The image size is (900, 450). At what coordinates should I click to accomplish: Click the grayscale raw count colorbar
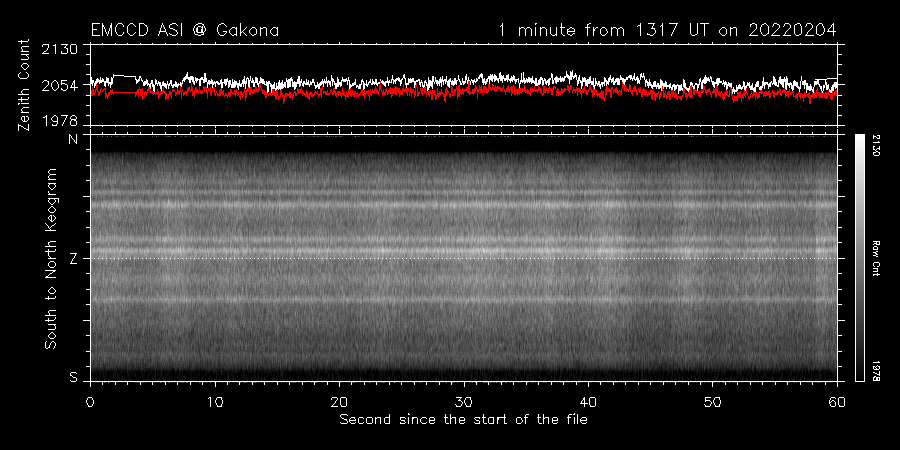(859, 258)
